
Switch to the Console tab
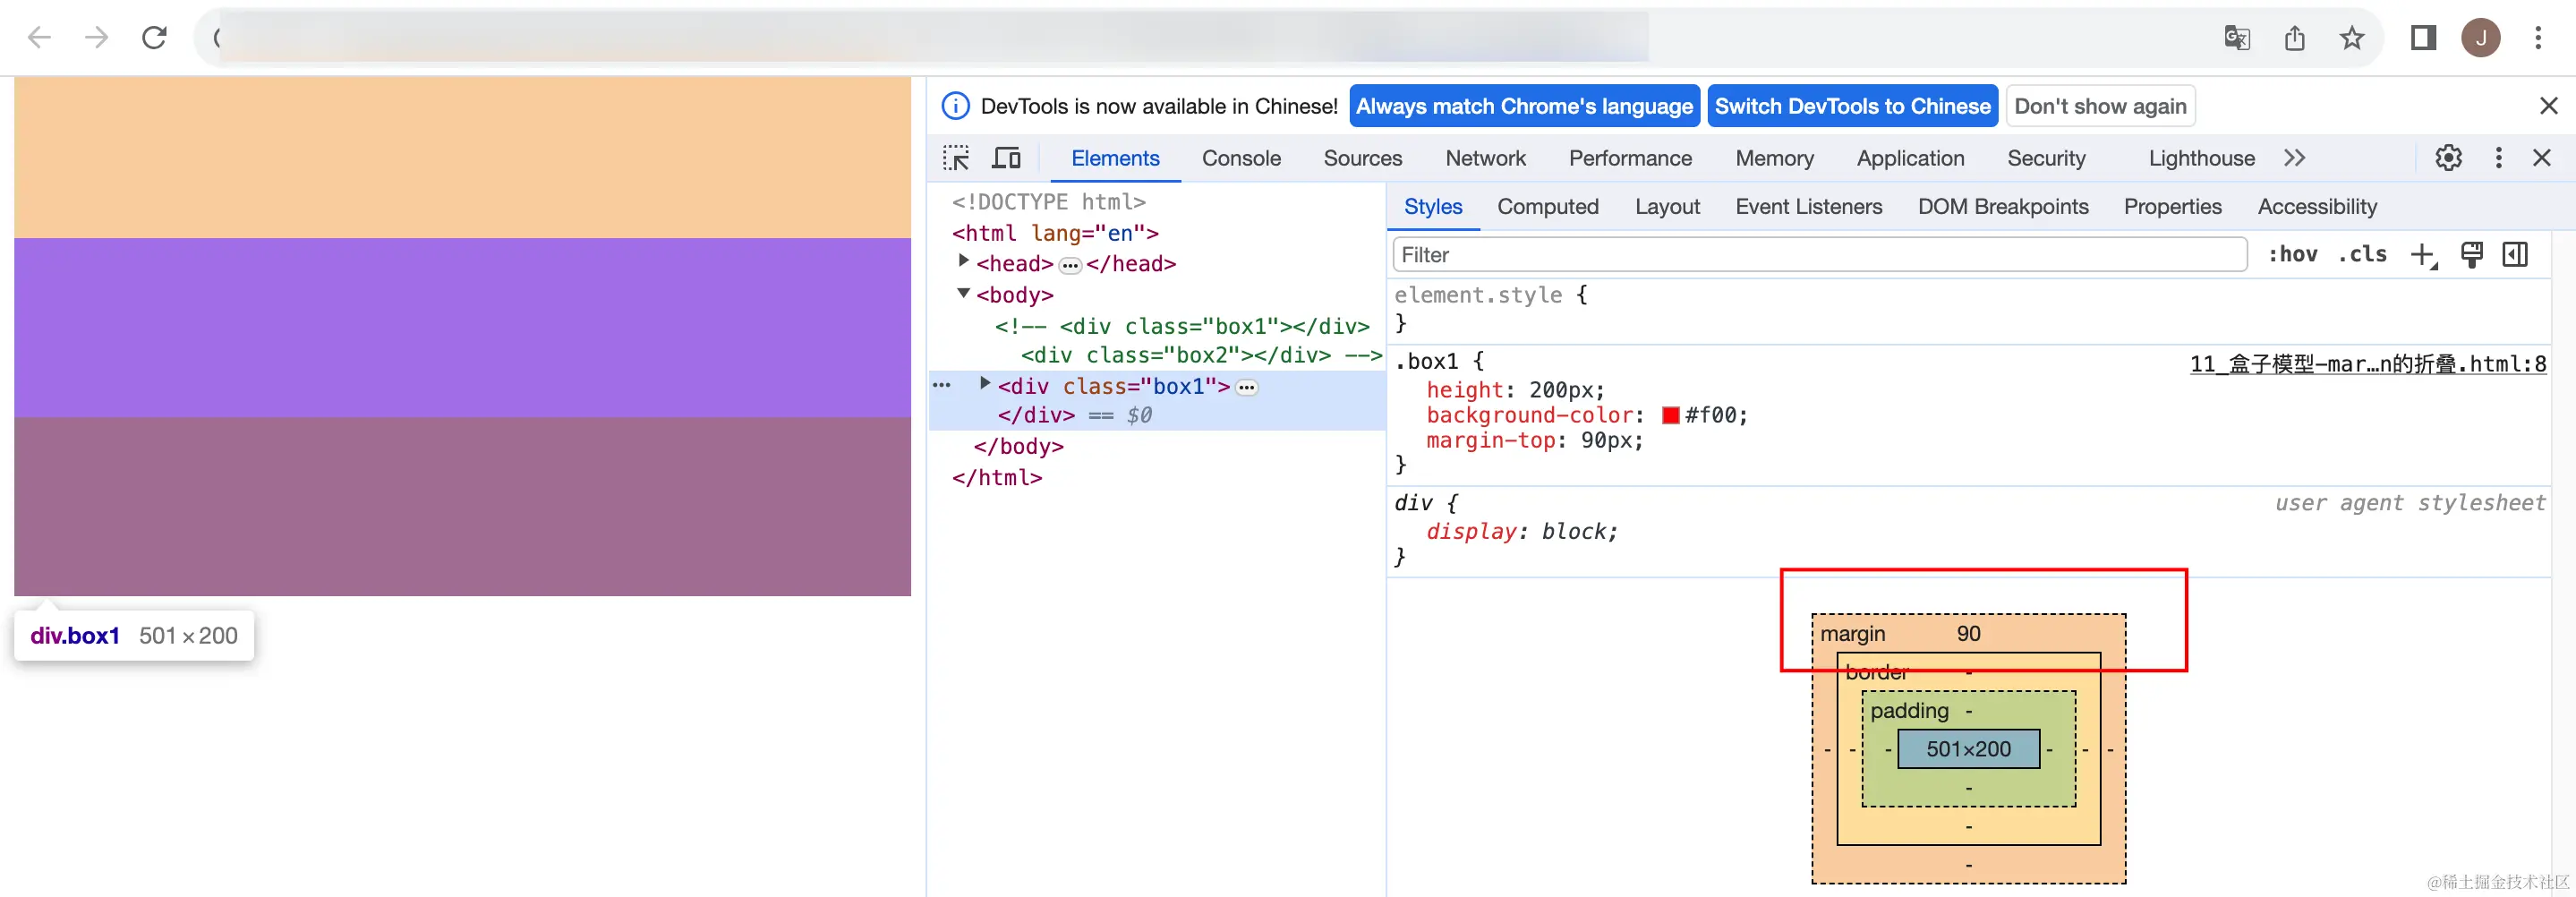[x=1241, y=158]
